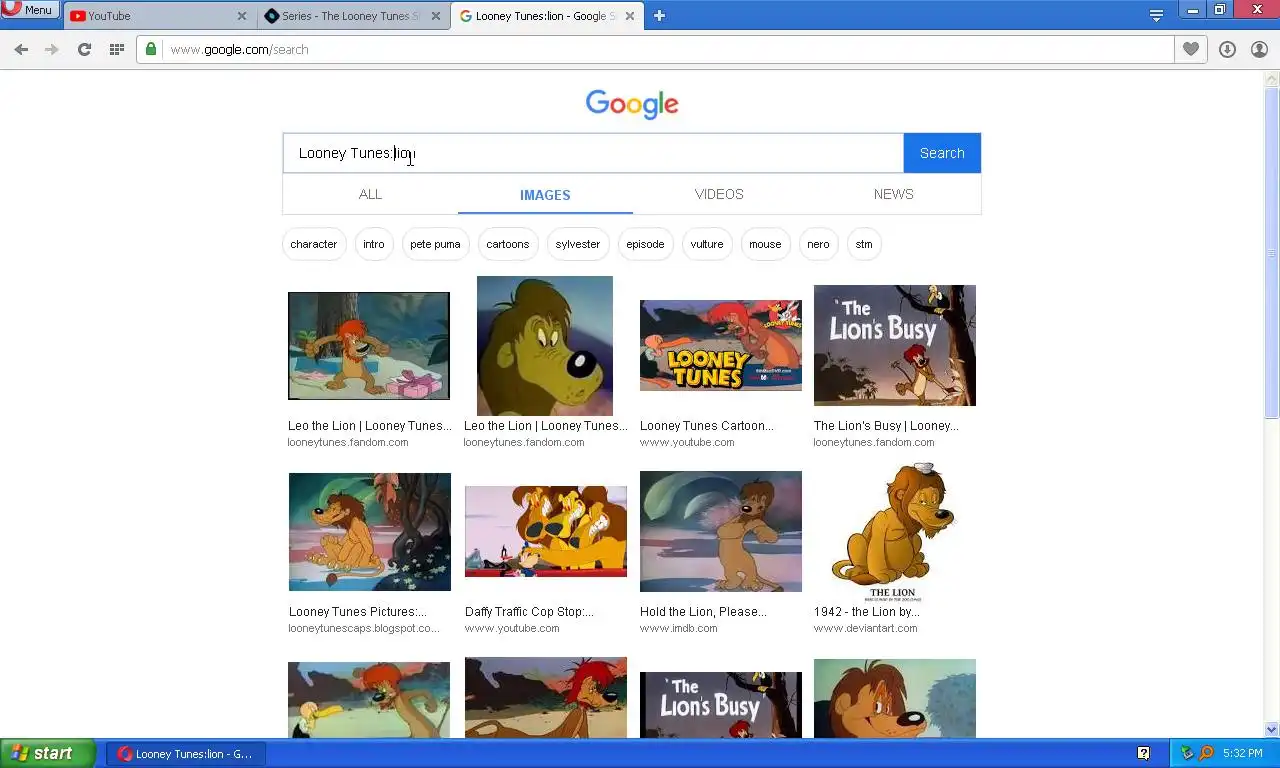
Task: Open the Daffy Traffic Cop Stop thumbnail
Action: 546,532
